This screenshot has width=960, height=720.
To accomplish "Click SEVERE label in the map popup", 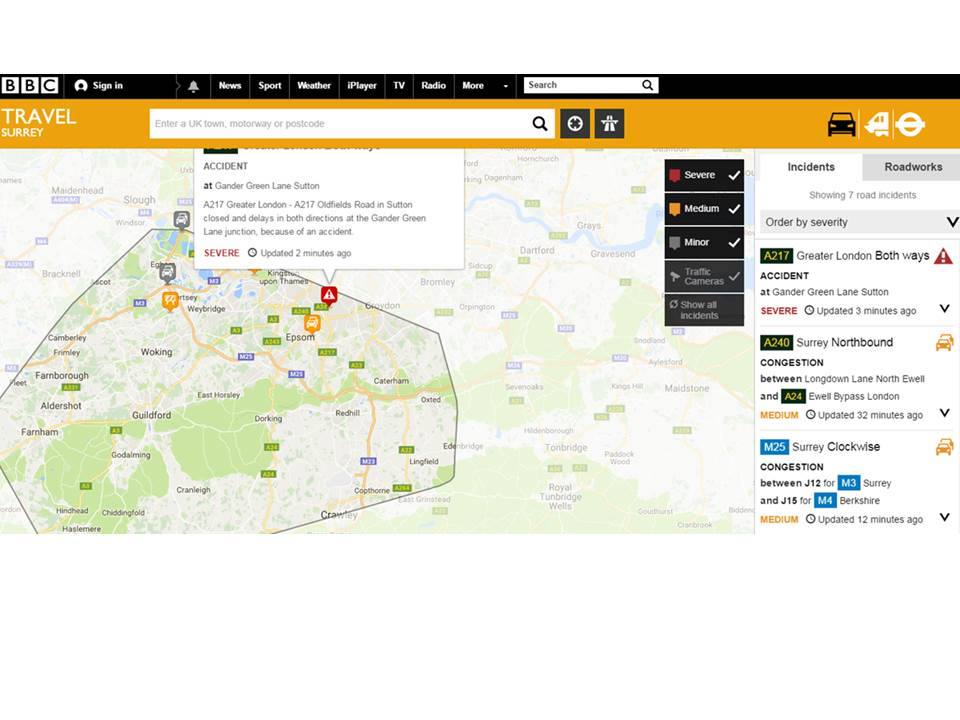I will point(222,253).
